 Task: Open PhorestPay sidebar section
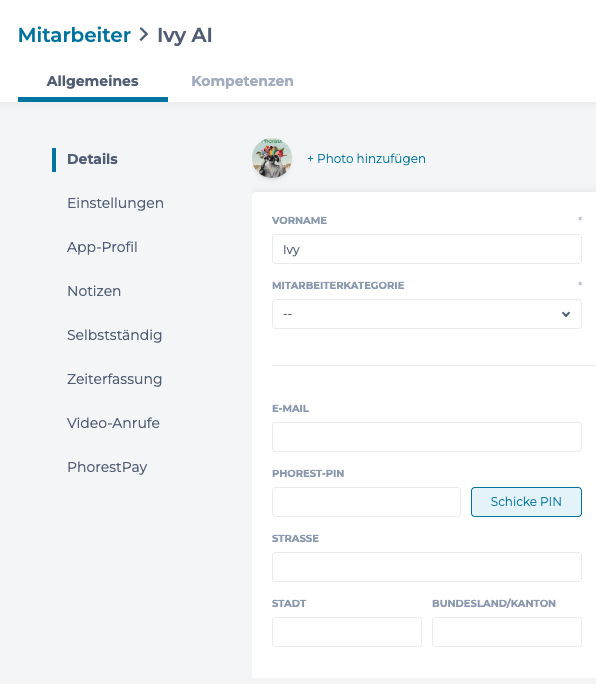107,467
